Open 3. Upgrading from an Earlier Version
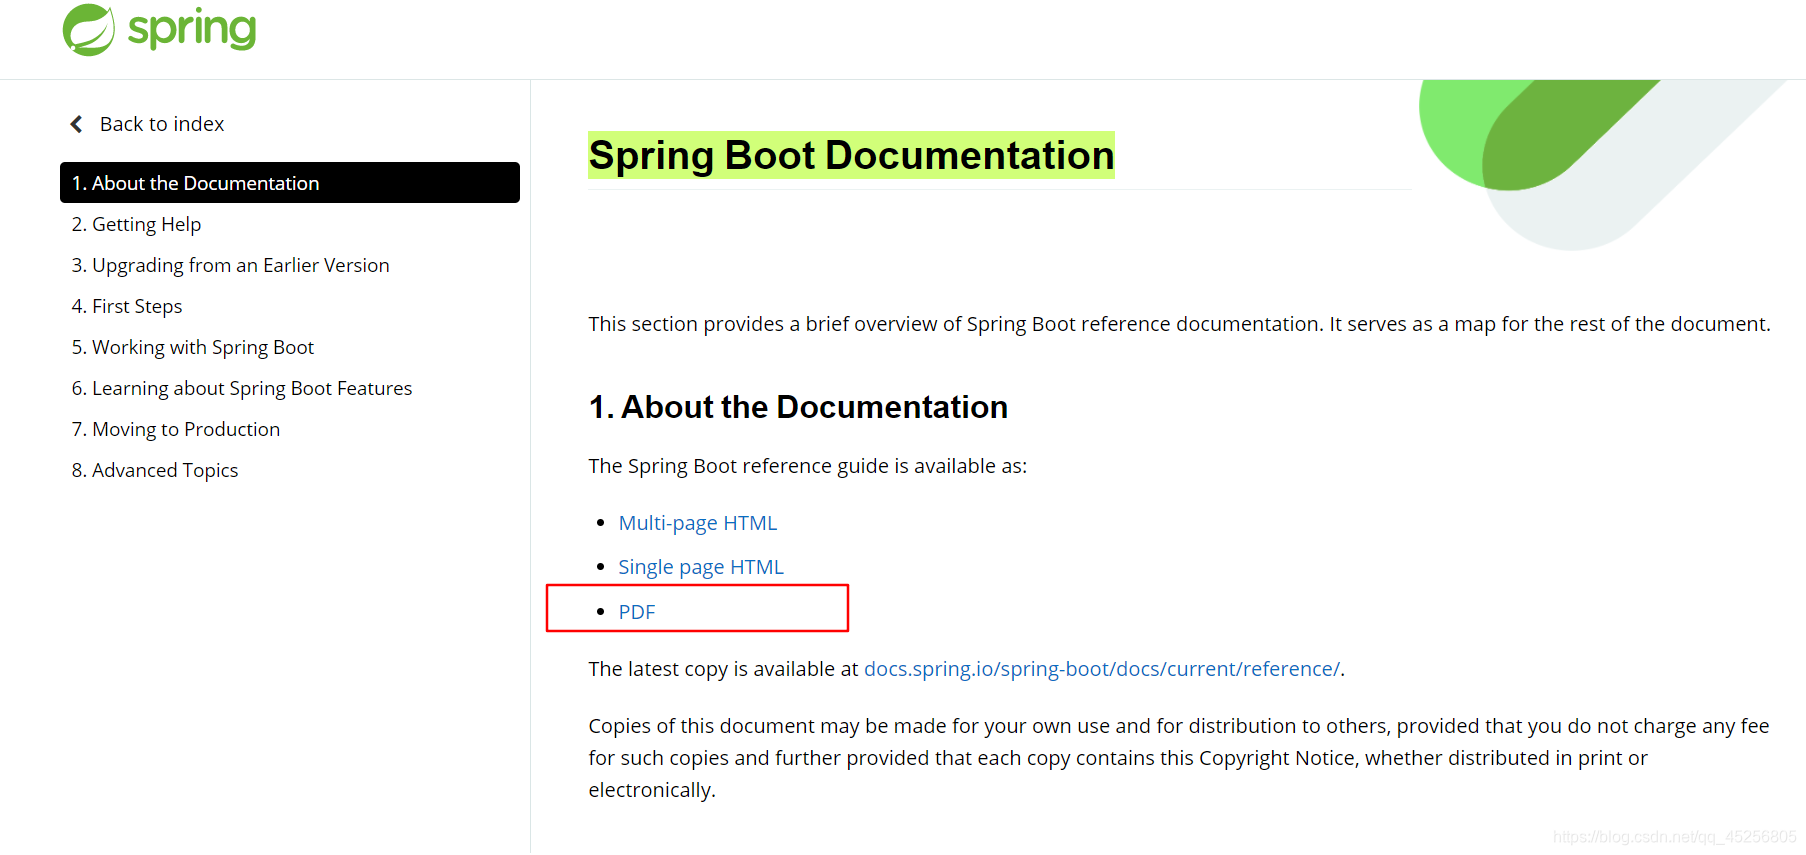 point(230,265)
